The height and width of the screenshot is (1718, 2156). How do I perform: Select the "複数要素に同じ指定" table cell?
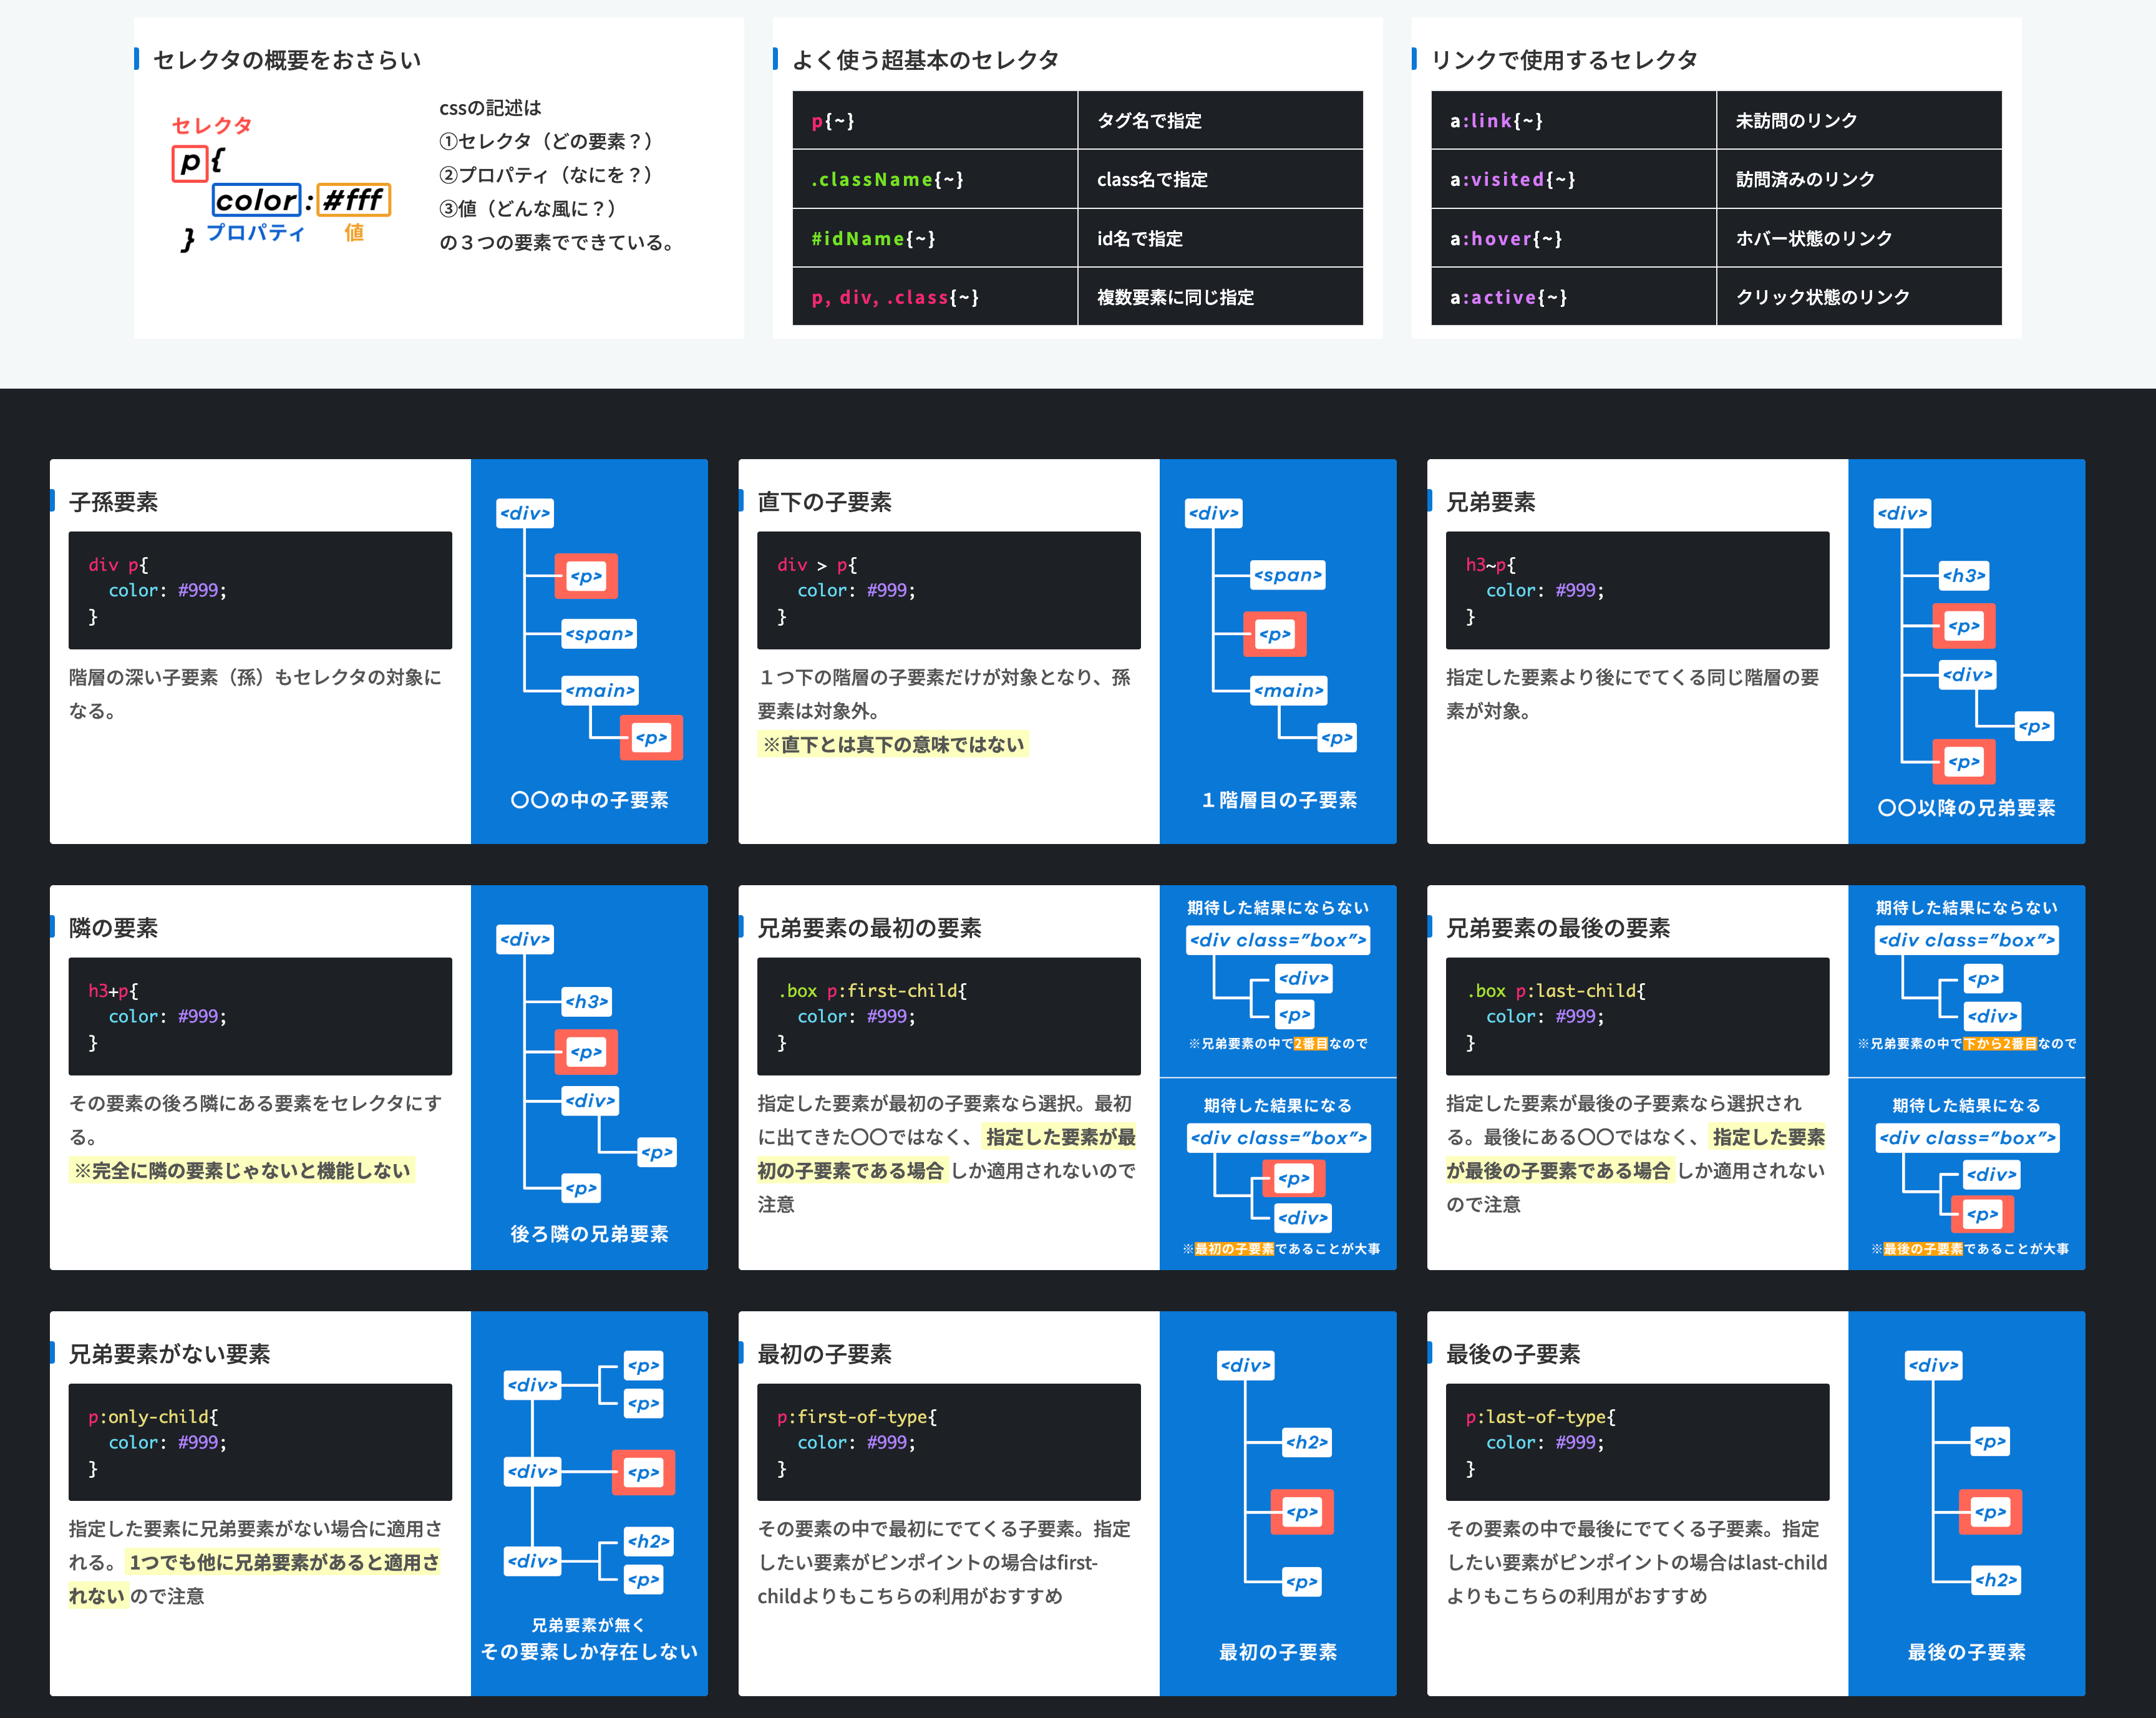[1220, 297]
